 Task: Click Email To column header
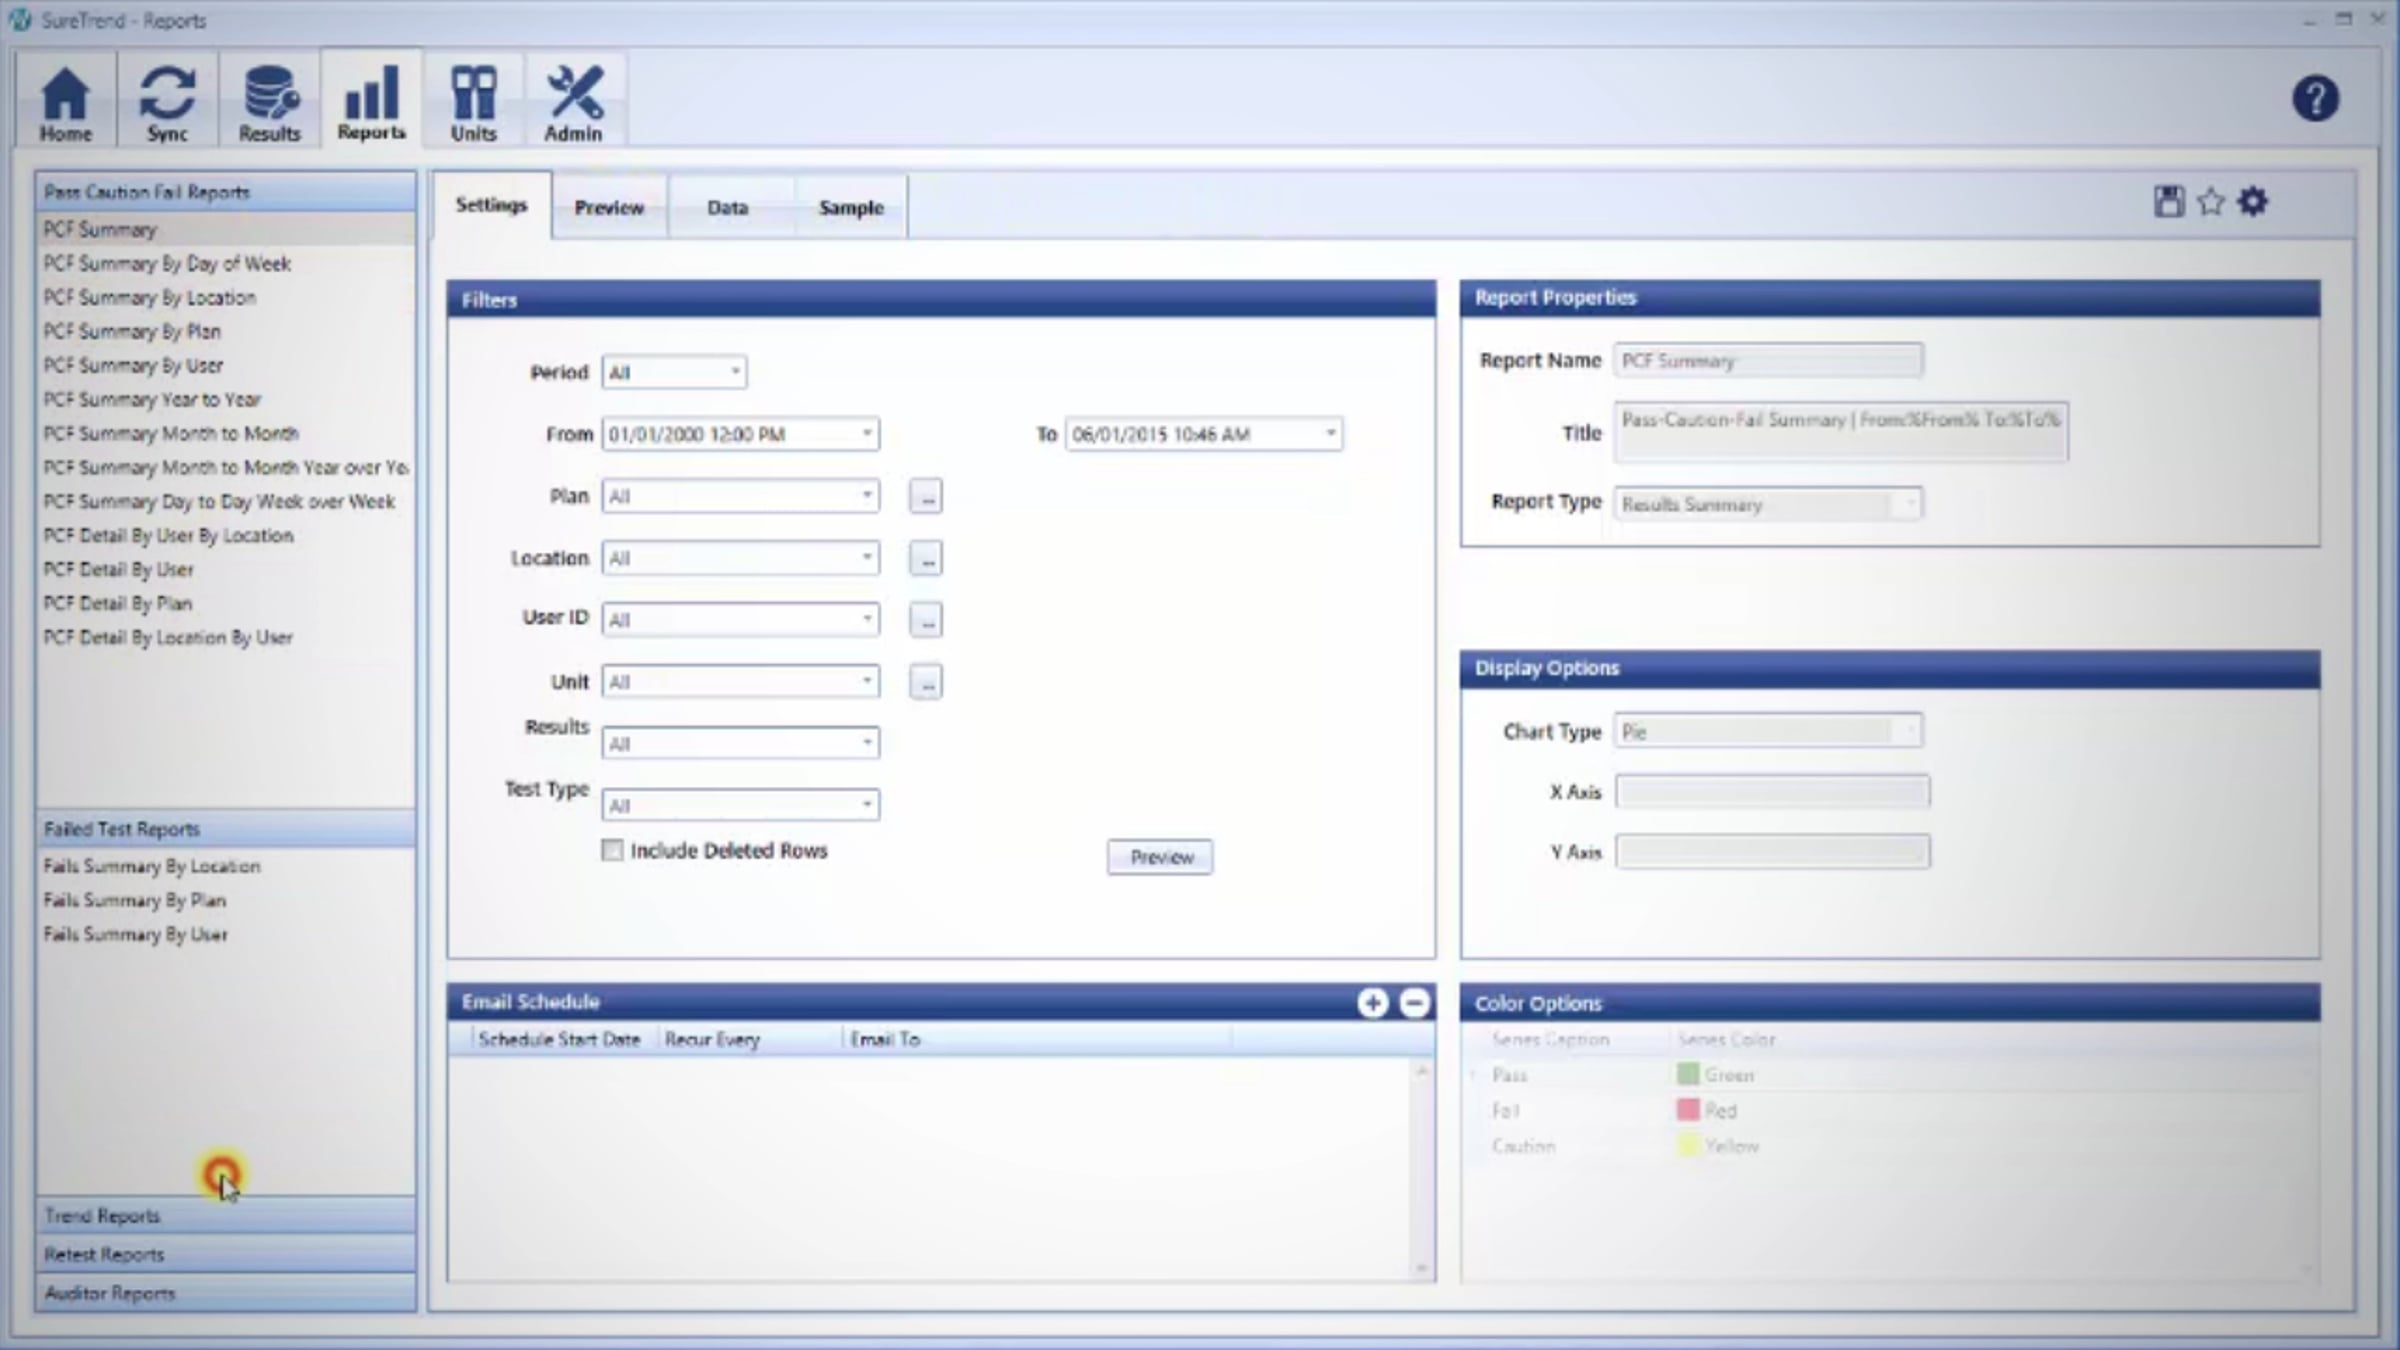(x=1037, y=1040)
